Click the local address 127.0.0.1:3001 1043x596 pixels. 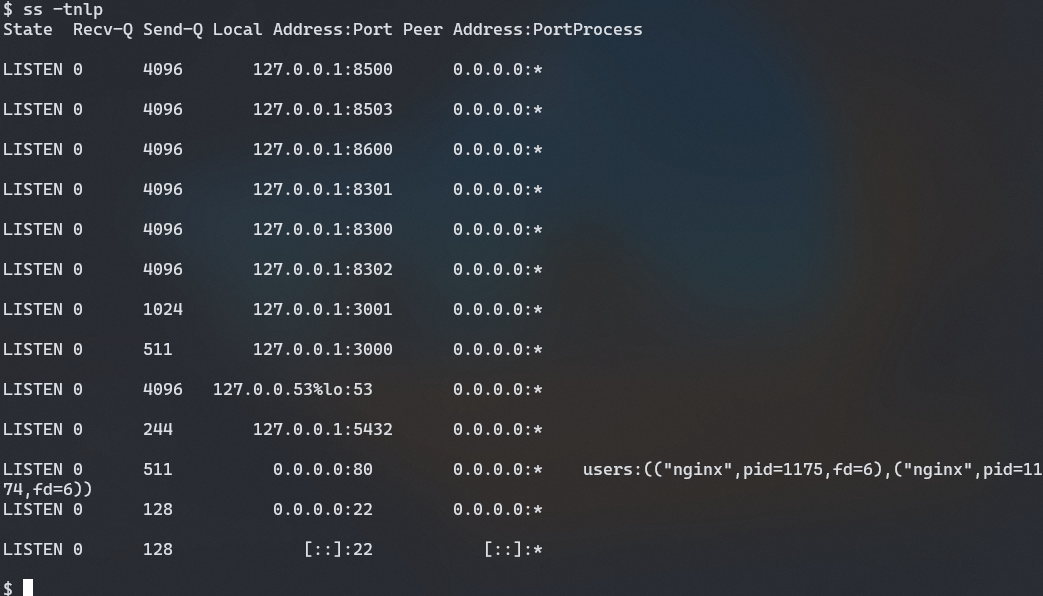[322, 309]
